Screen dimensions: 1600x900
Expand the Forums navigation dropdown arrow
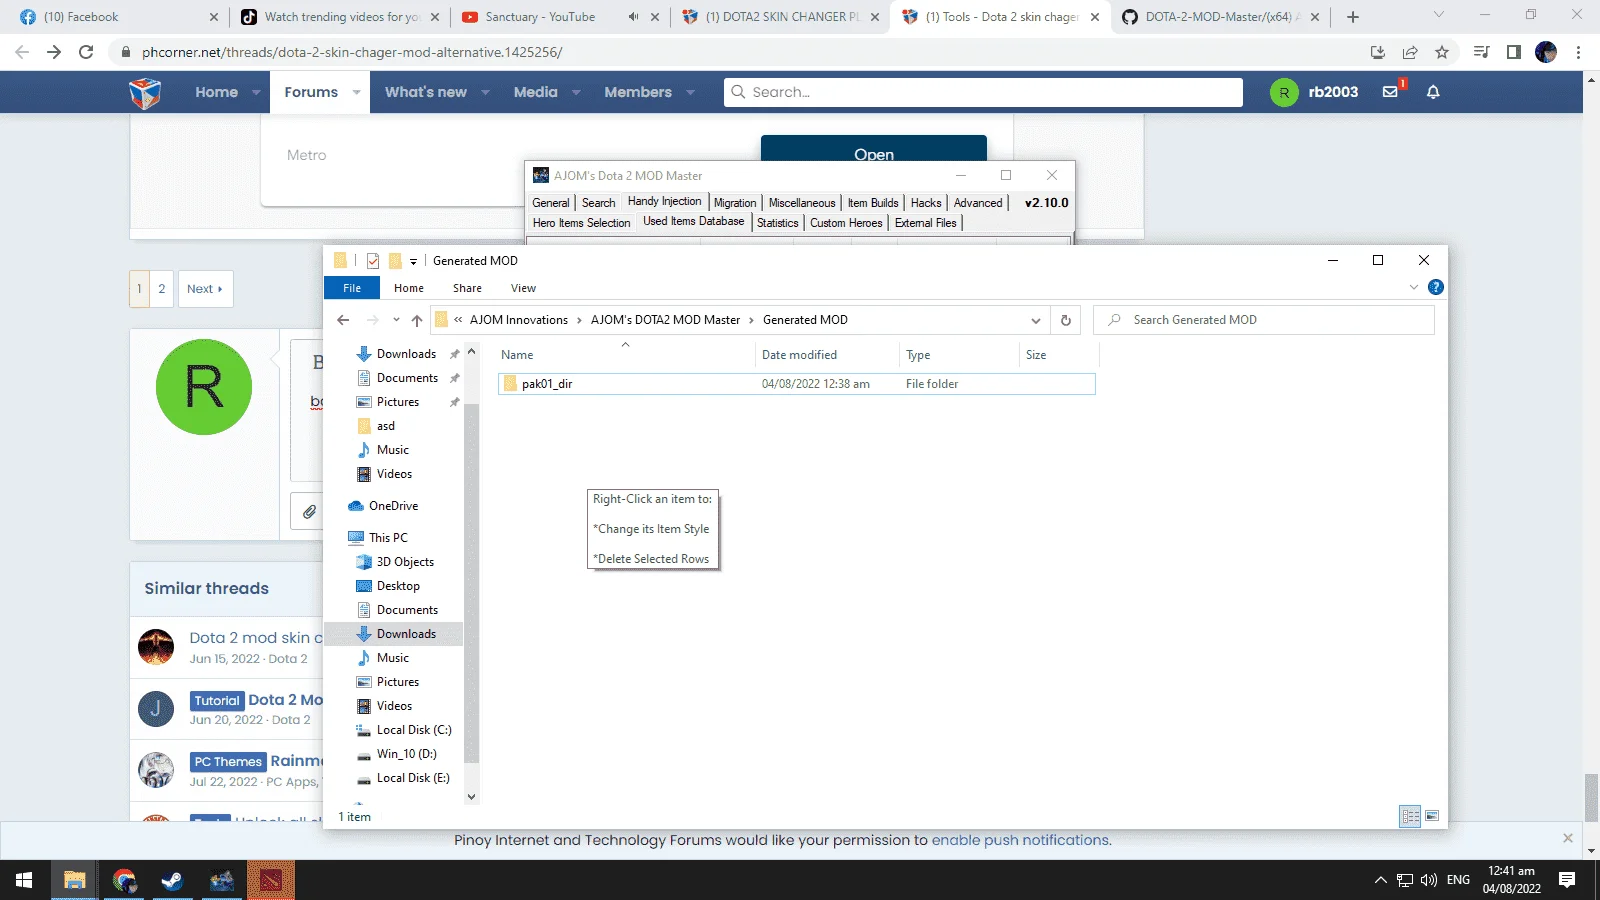[x=356, y=92]
